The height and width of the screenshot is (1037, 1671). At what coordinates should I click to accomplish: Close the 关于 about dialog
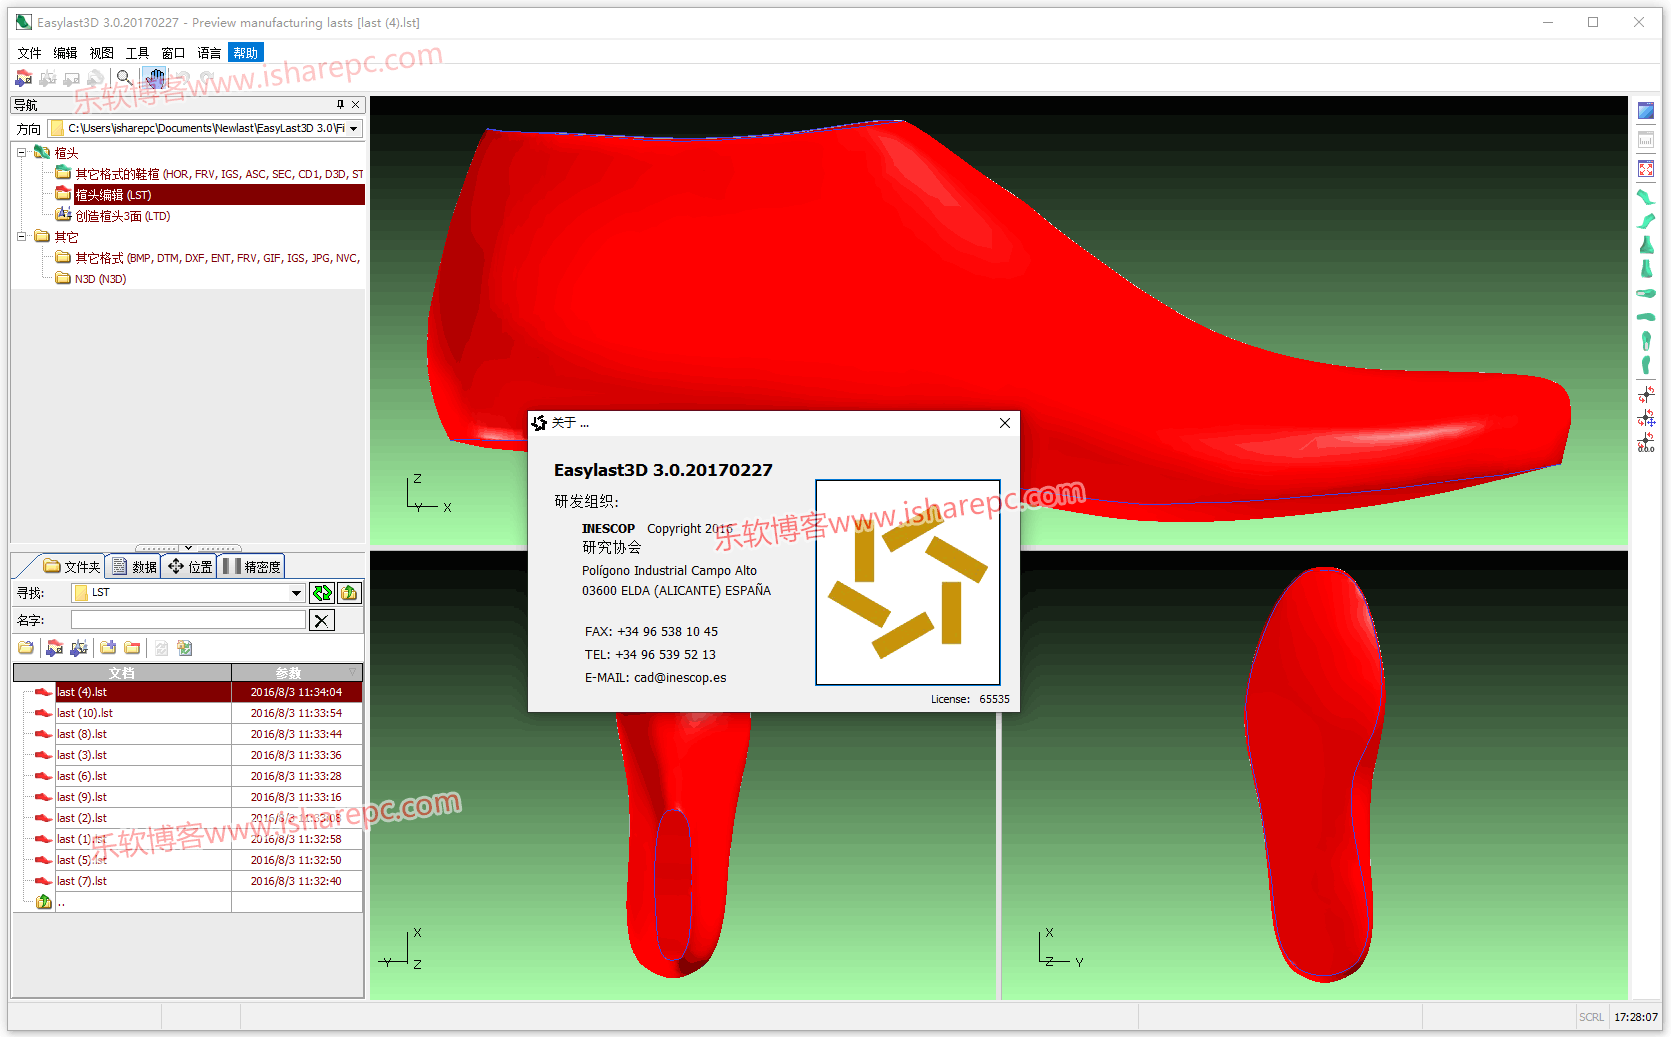(1005, 423)
